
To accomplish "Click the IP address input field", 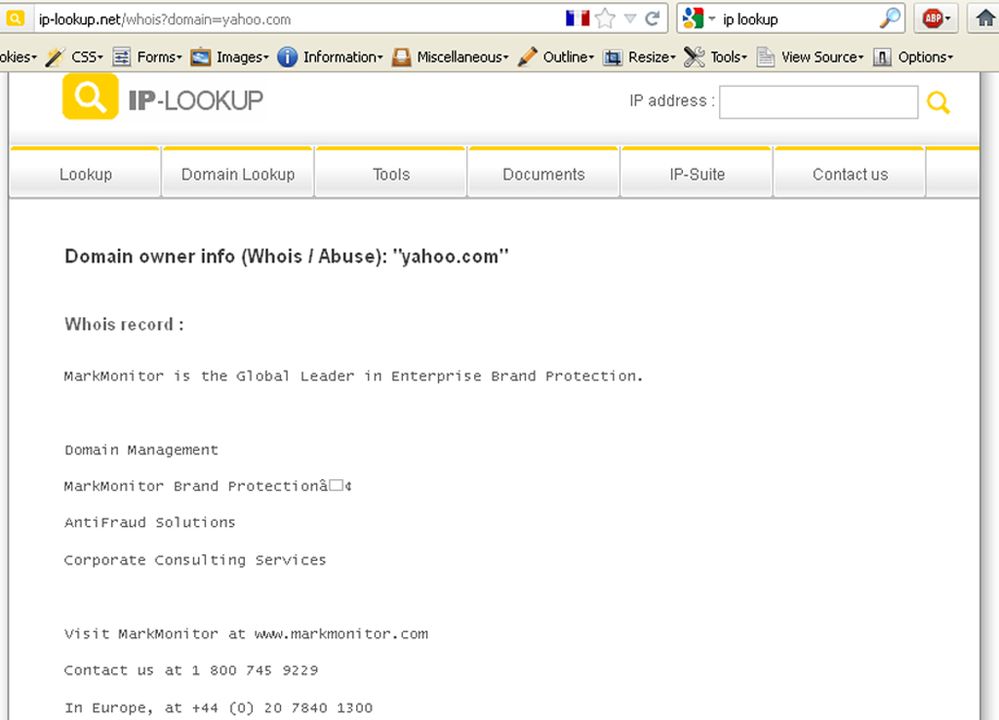I will point(818,102).
